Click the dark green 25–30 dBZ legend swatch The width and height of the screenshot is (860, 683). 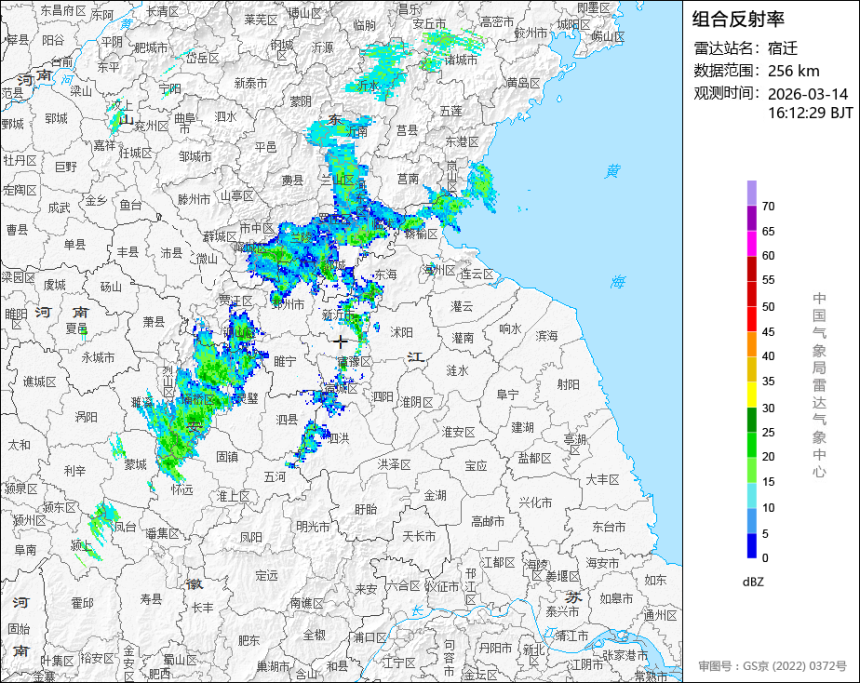751,420
